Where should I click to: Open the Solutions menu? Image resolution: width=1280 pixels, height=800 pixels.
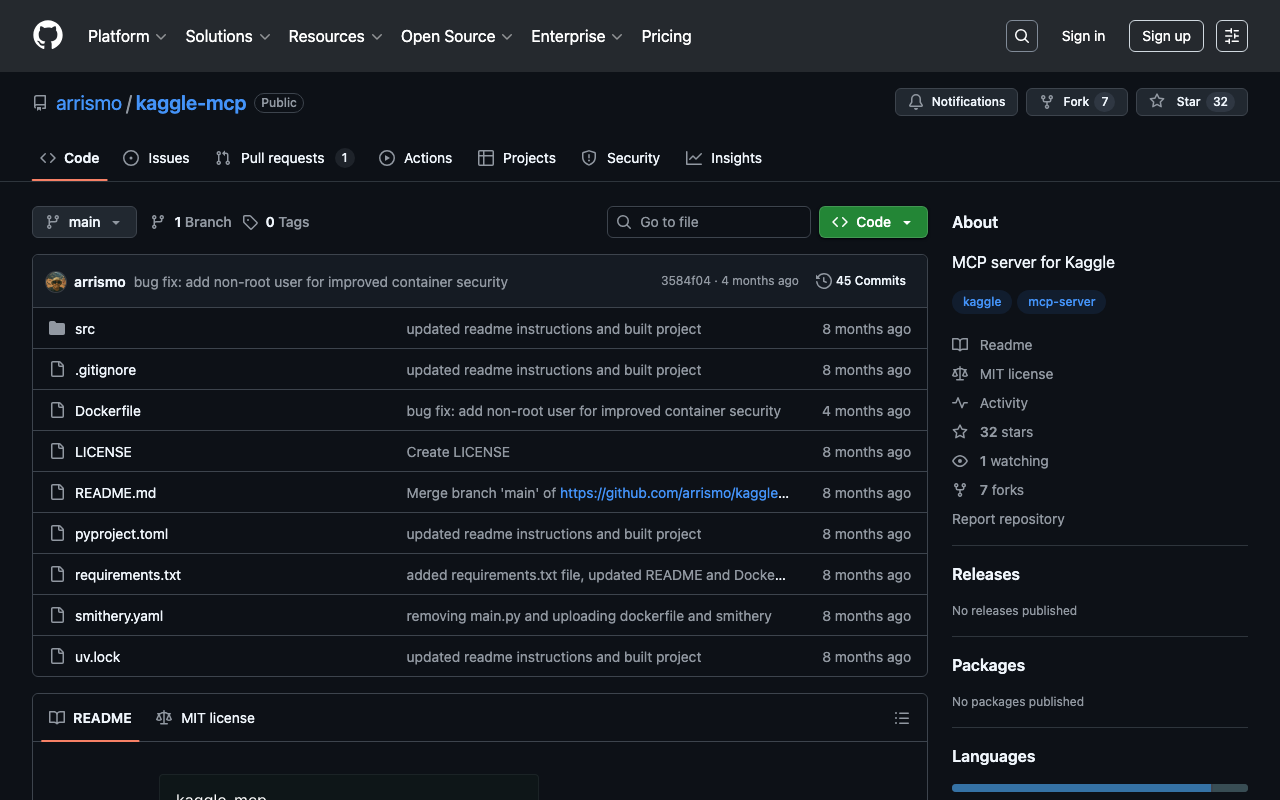pos(227,36)
